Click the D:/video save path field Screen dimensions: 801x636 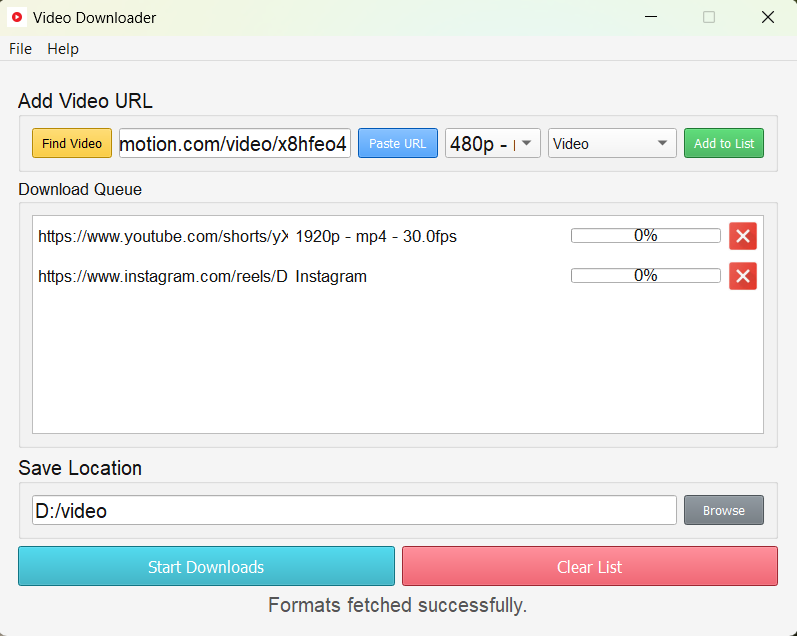354,510
